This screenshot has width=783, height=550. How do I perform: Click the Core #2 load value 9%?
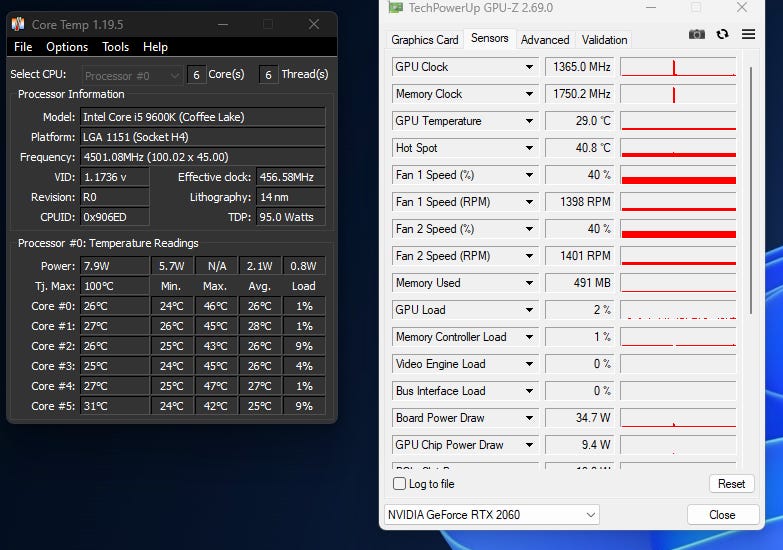click(304, 346)
